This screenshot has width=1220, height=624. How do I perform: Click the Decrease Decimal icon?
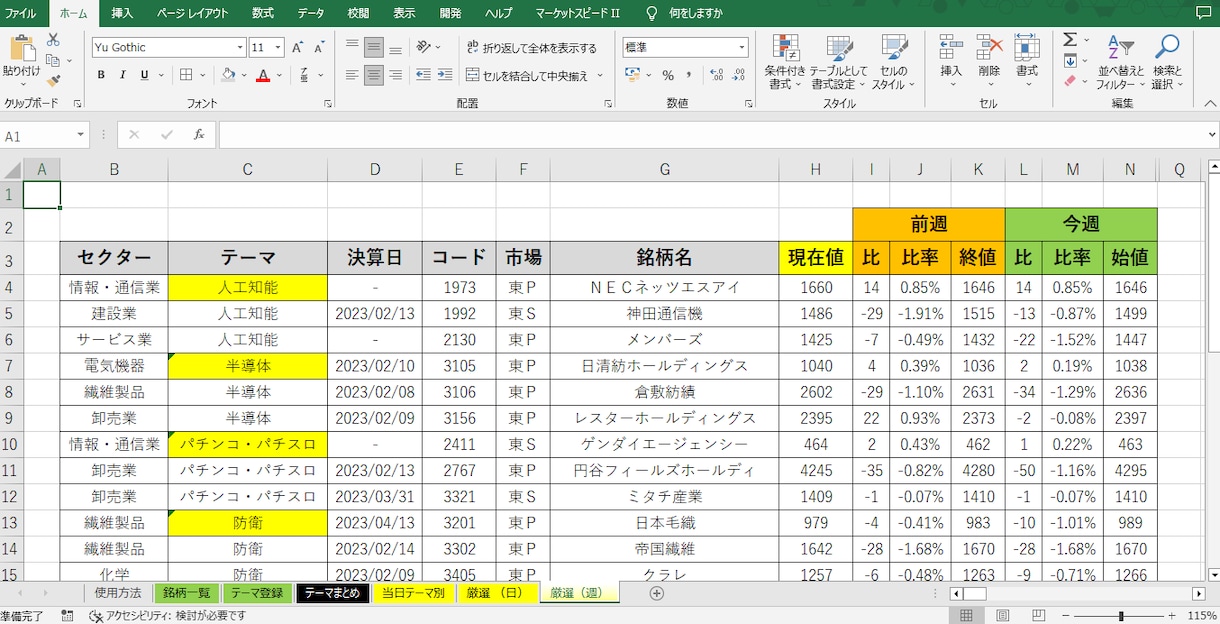739,75
